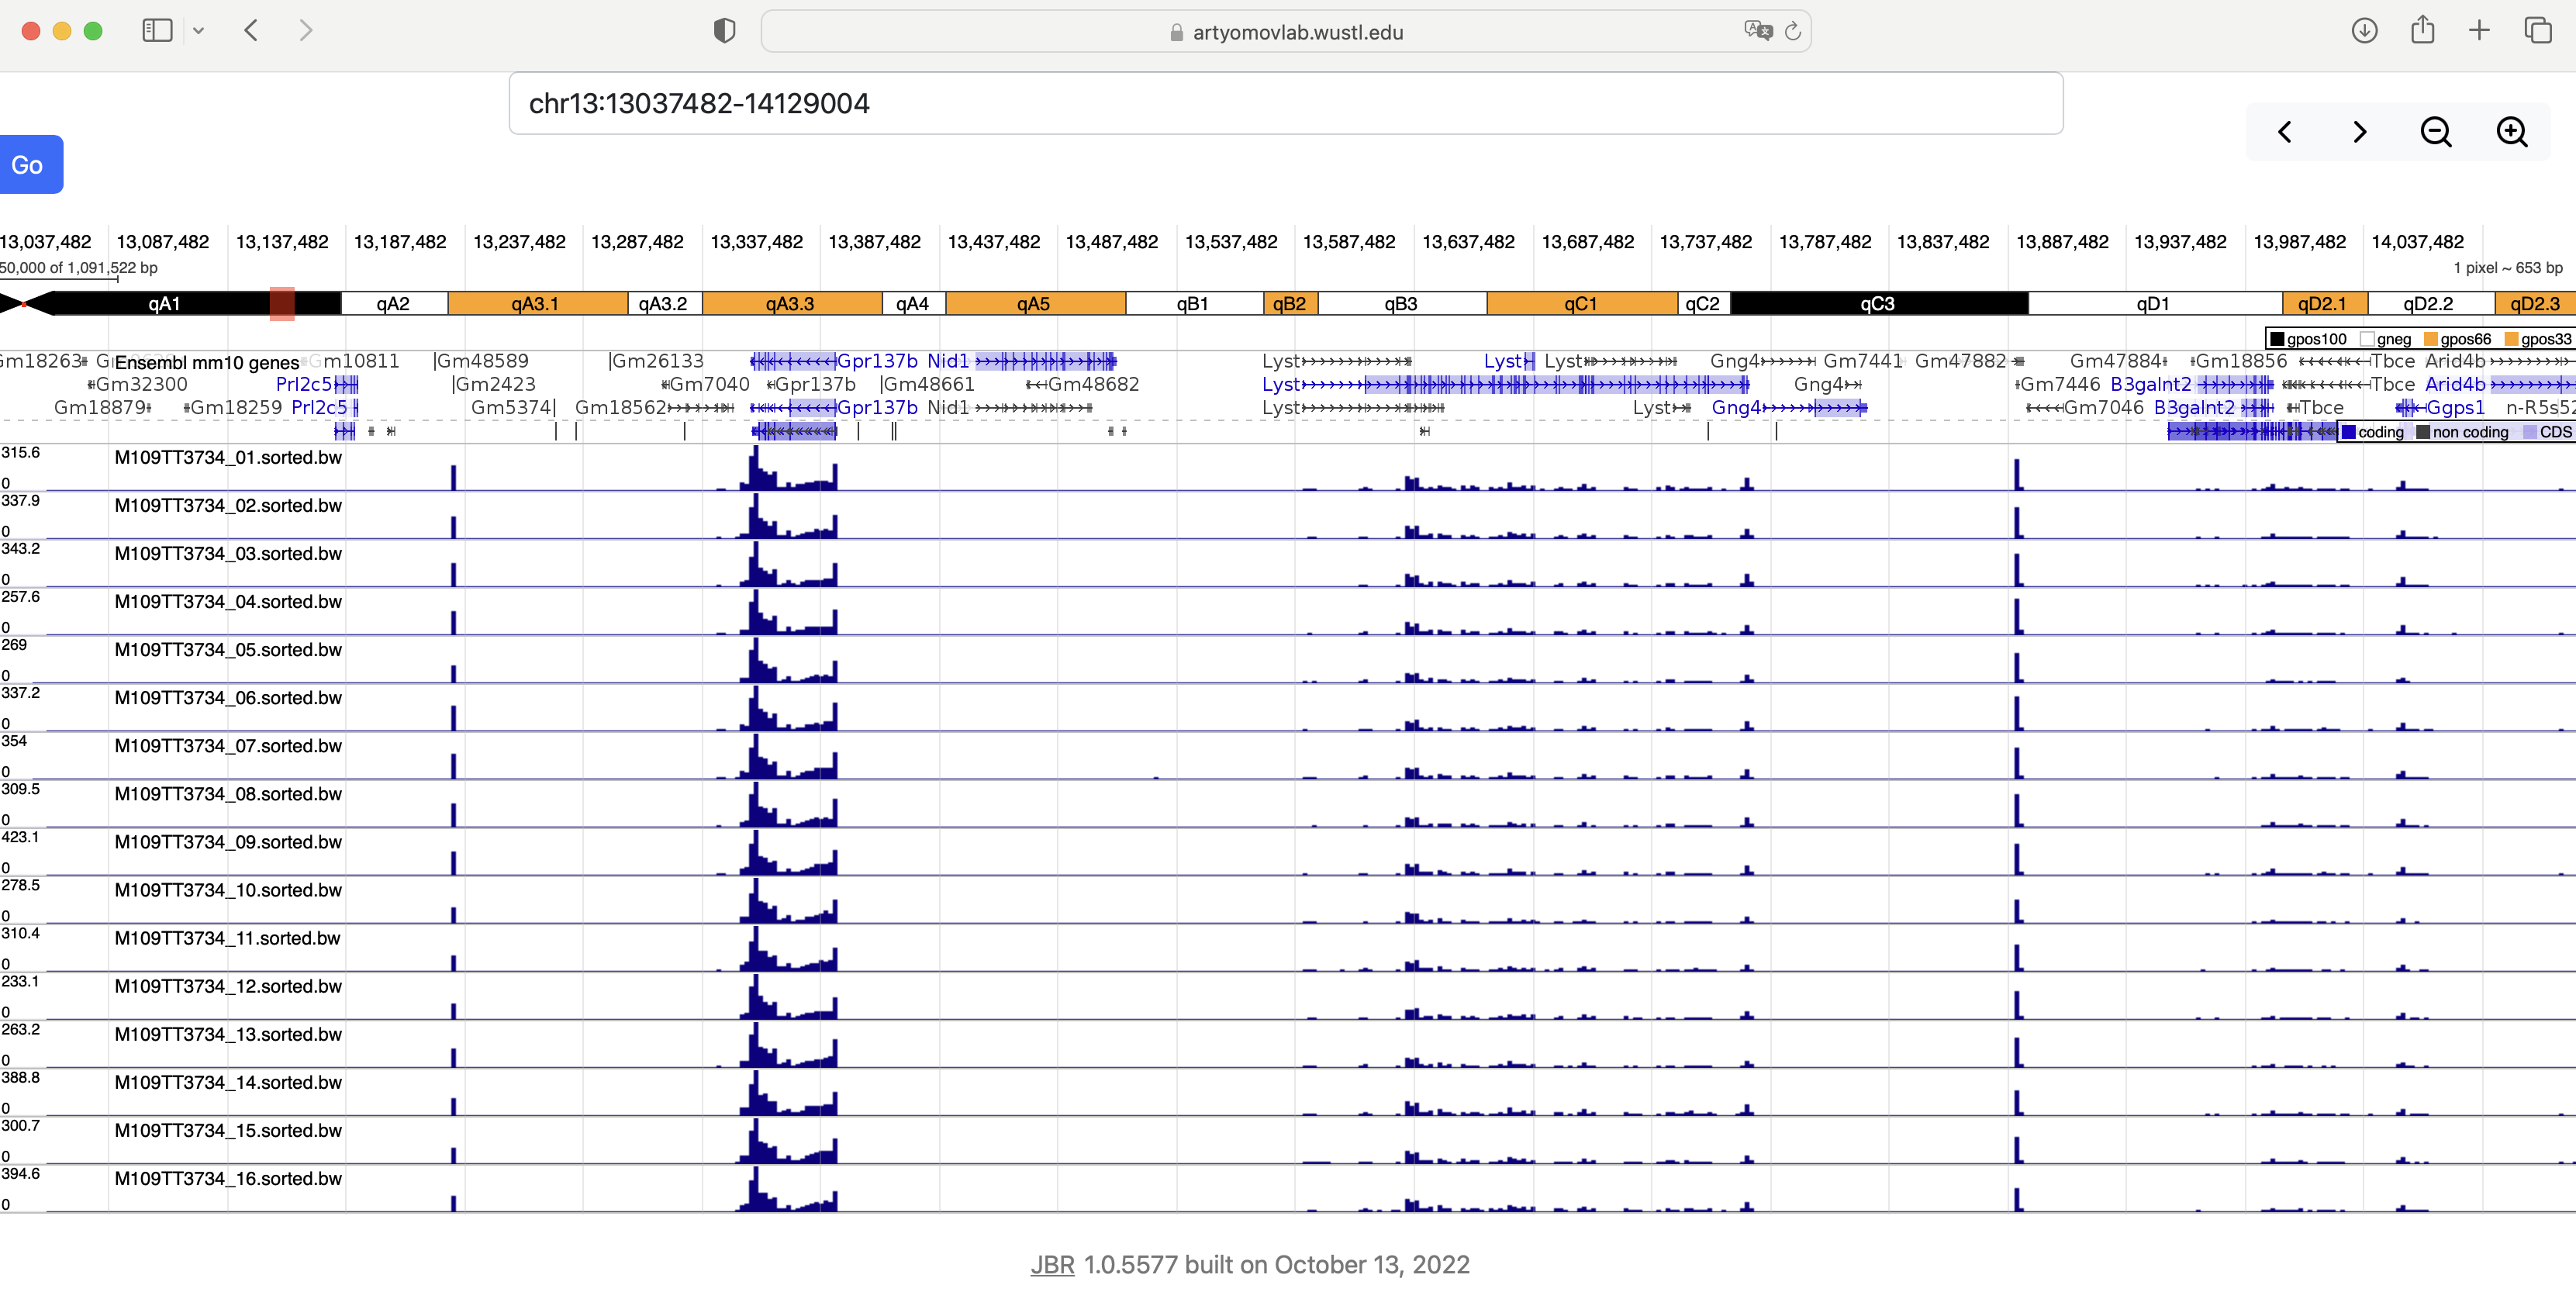This screenshot has height=1292, width=2576.
Task: Reload the current page
Action: click(x=1792, y=31)
